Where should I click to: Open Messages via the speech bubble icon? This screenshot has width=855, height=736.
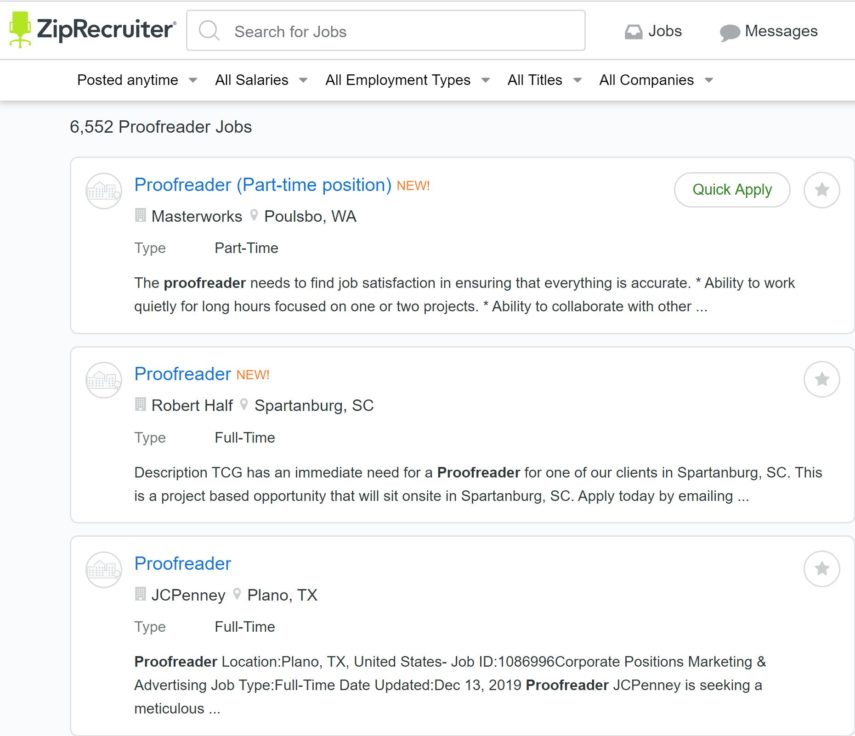(x=729, y=31)
